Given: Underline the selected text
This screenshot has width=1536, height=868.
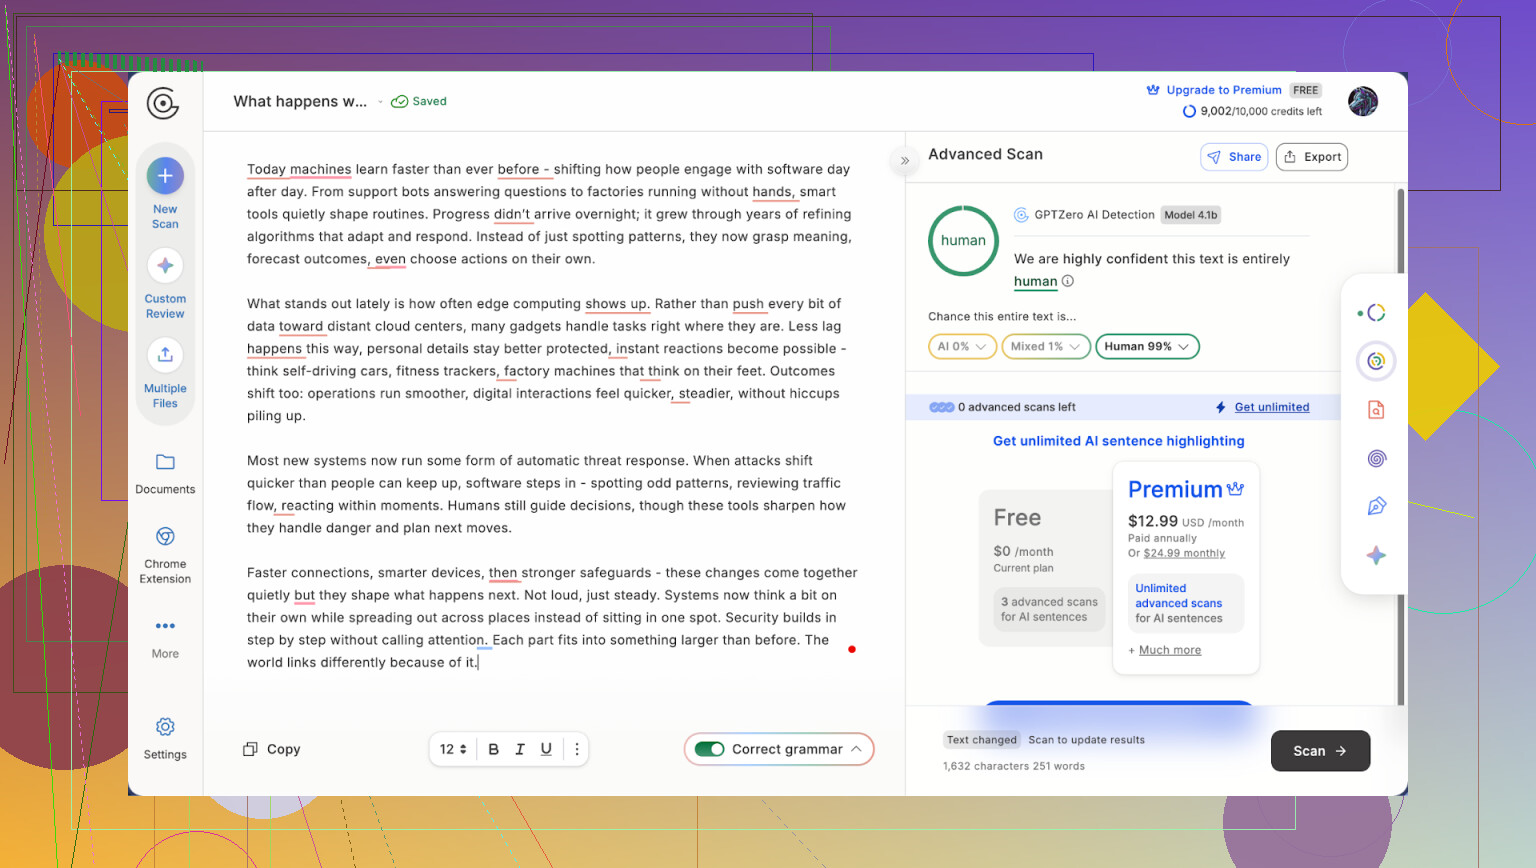Looking at the screenshot, I should point(546,749).
